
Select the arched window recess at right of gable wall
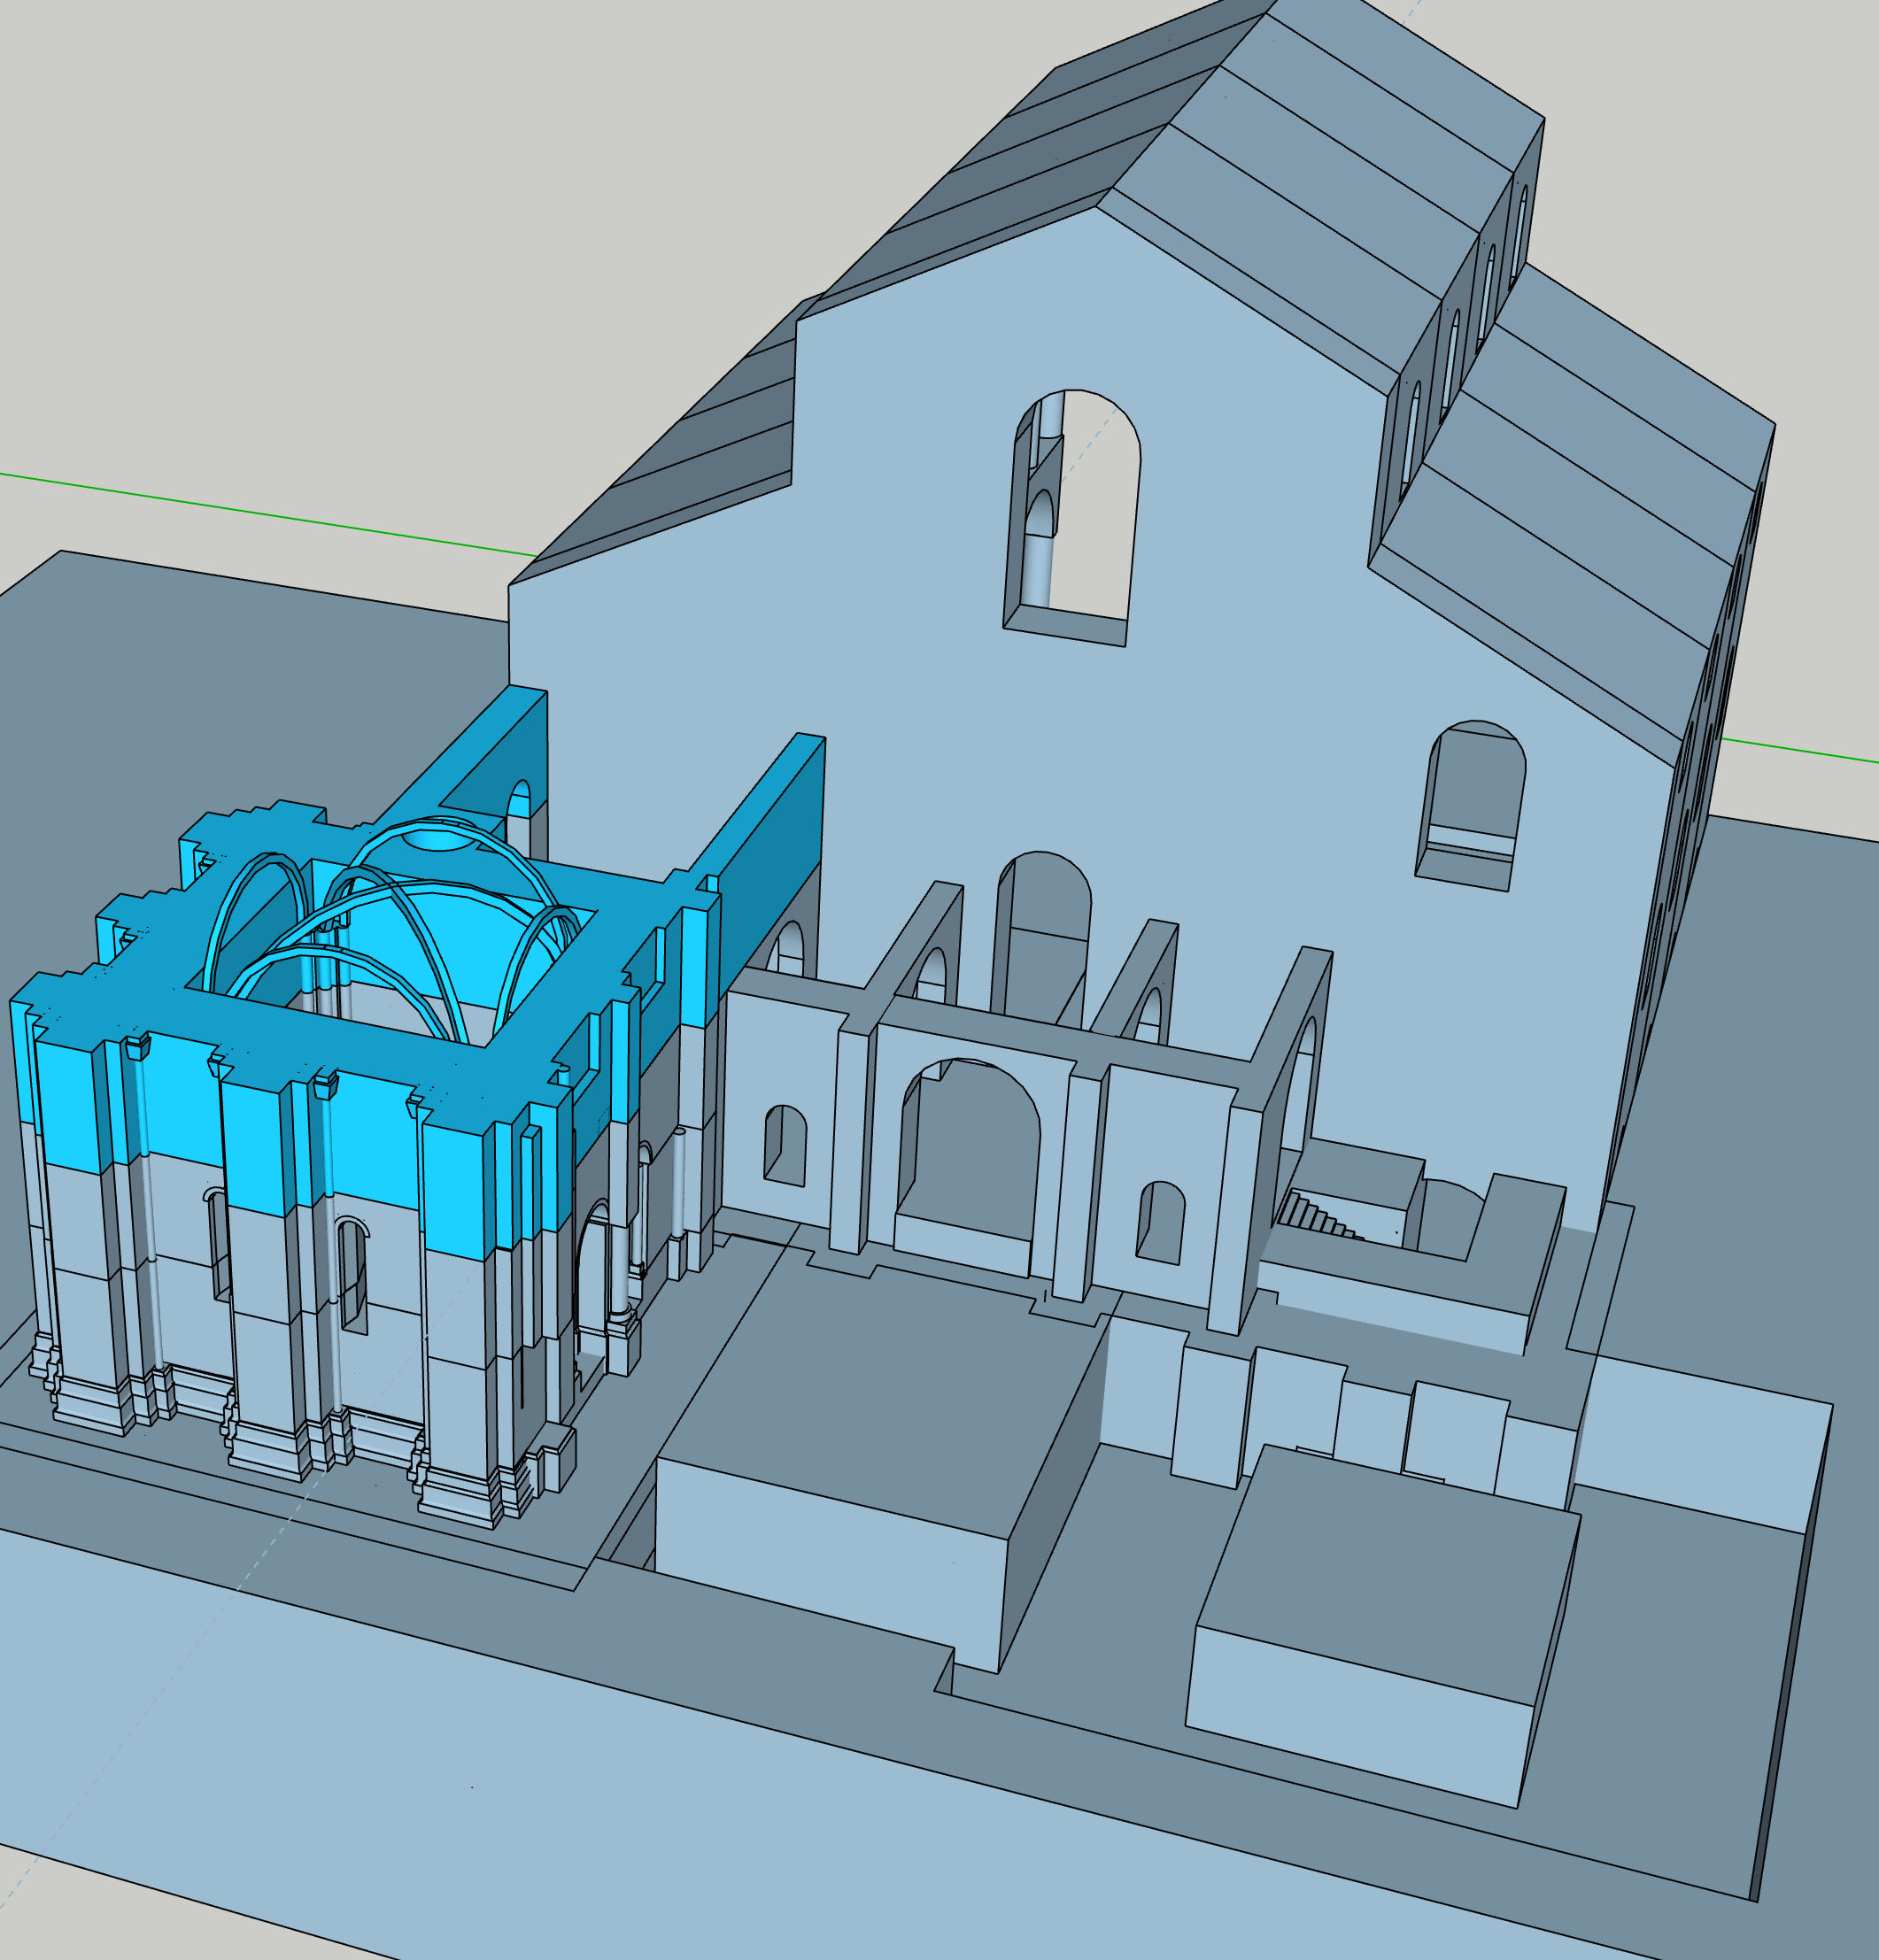1470,805
